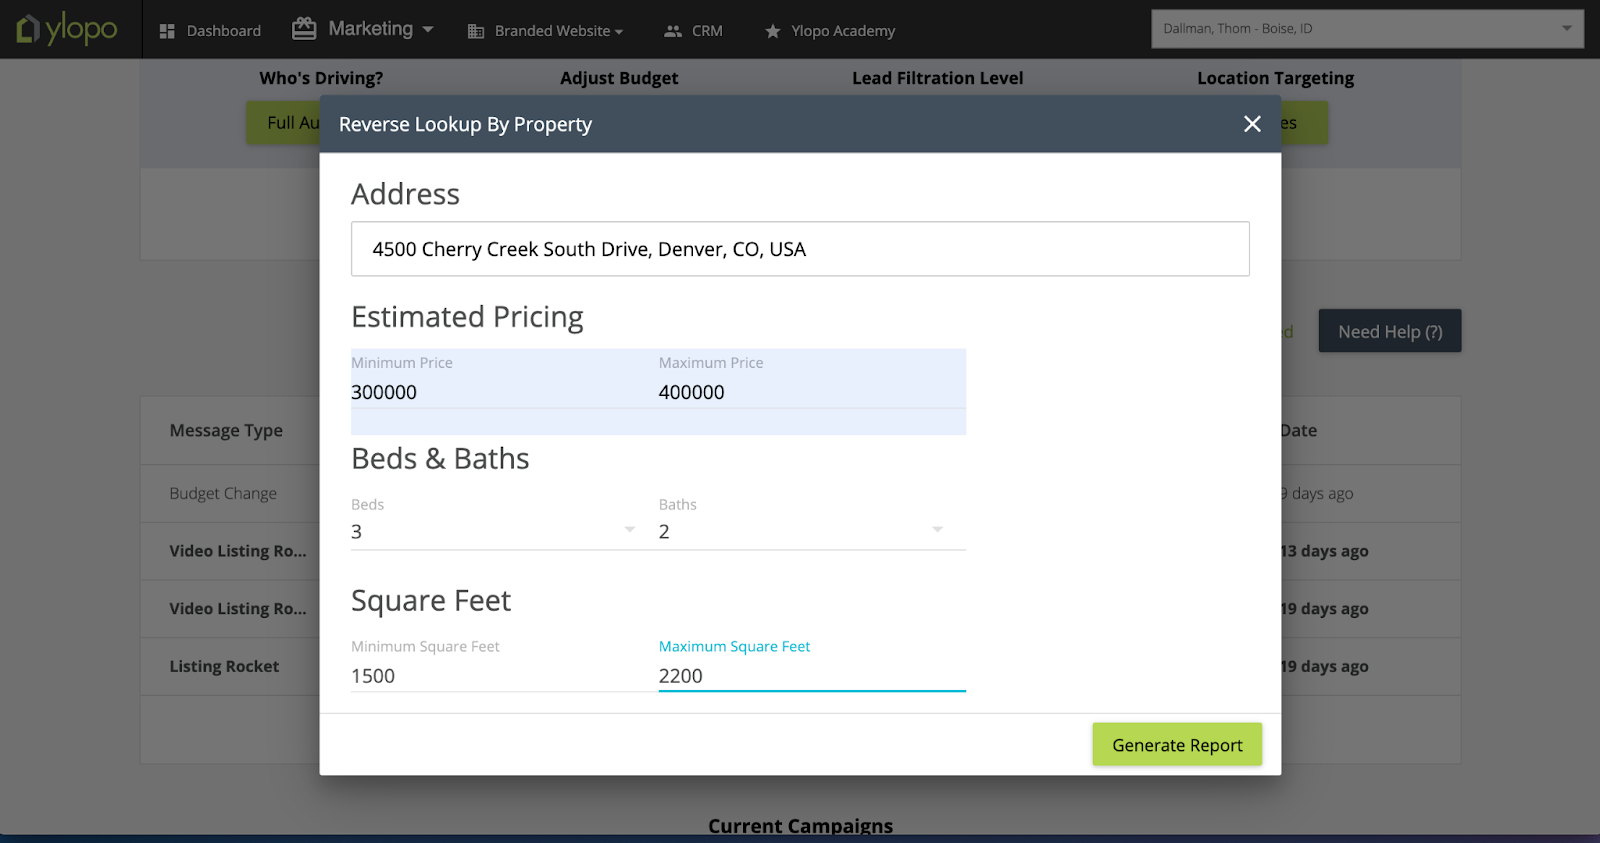
Task: Click the Need Help (?) button
Action: (x=1389, y=331)
